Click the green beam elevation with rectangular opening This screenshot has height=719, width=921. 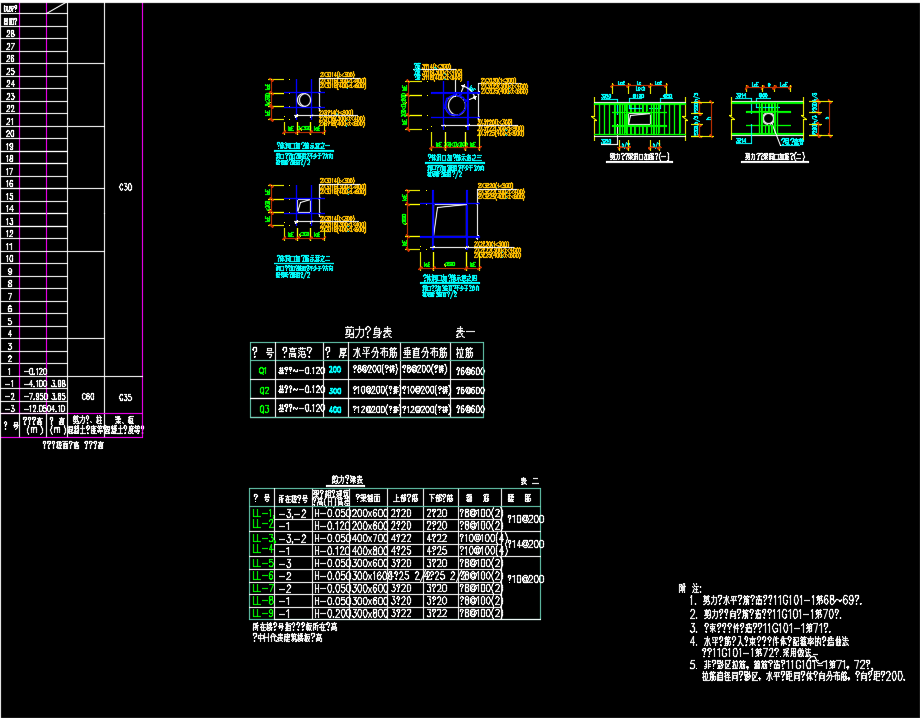pyautogui.click(x=639, y=119)
